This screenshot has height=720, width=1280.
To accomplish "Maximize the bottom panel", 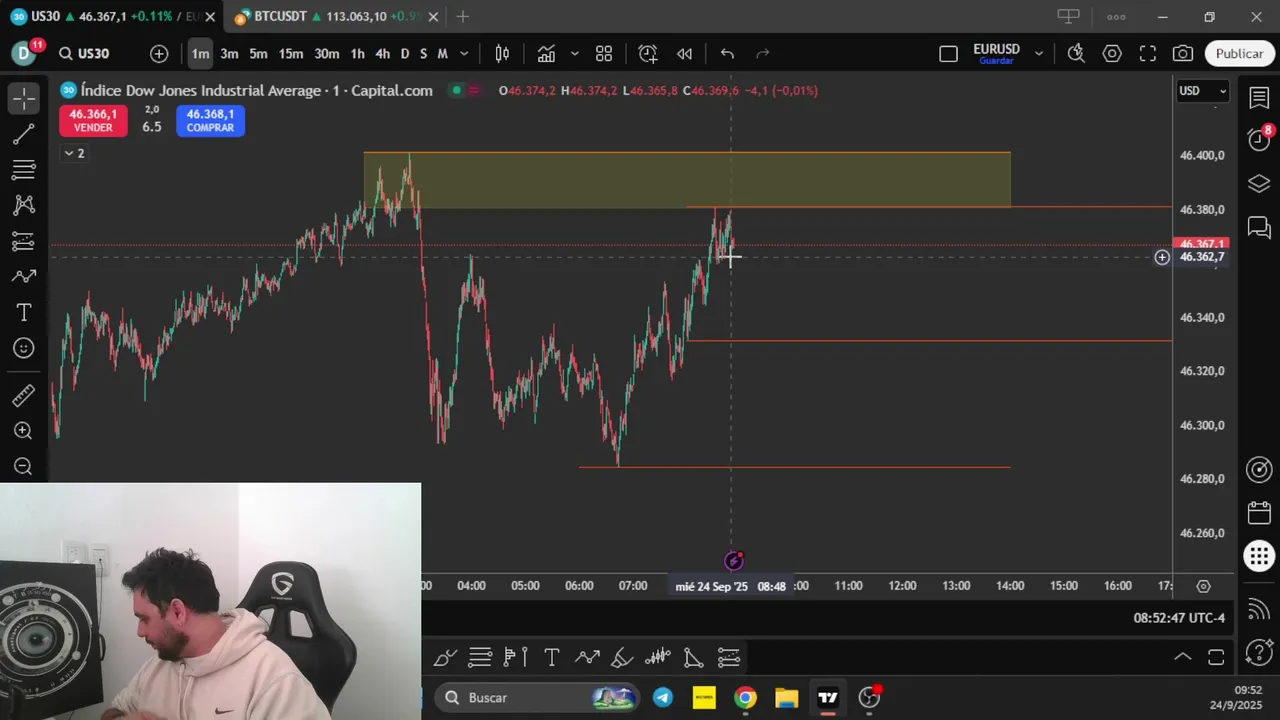I will 1216,657.
